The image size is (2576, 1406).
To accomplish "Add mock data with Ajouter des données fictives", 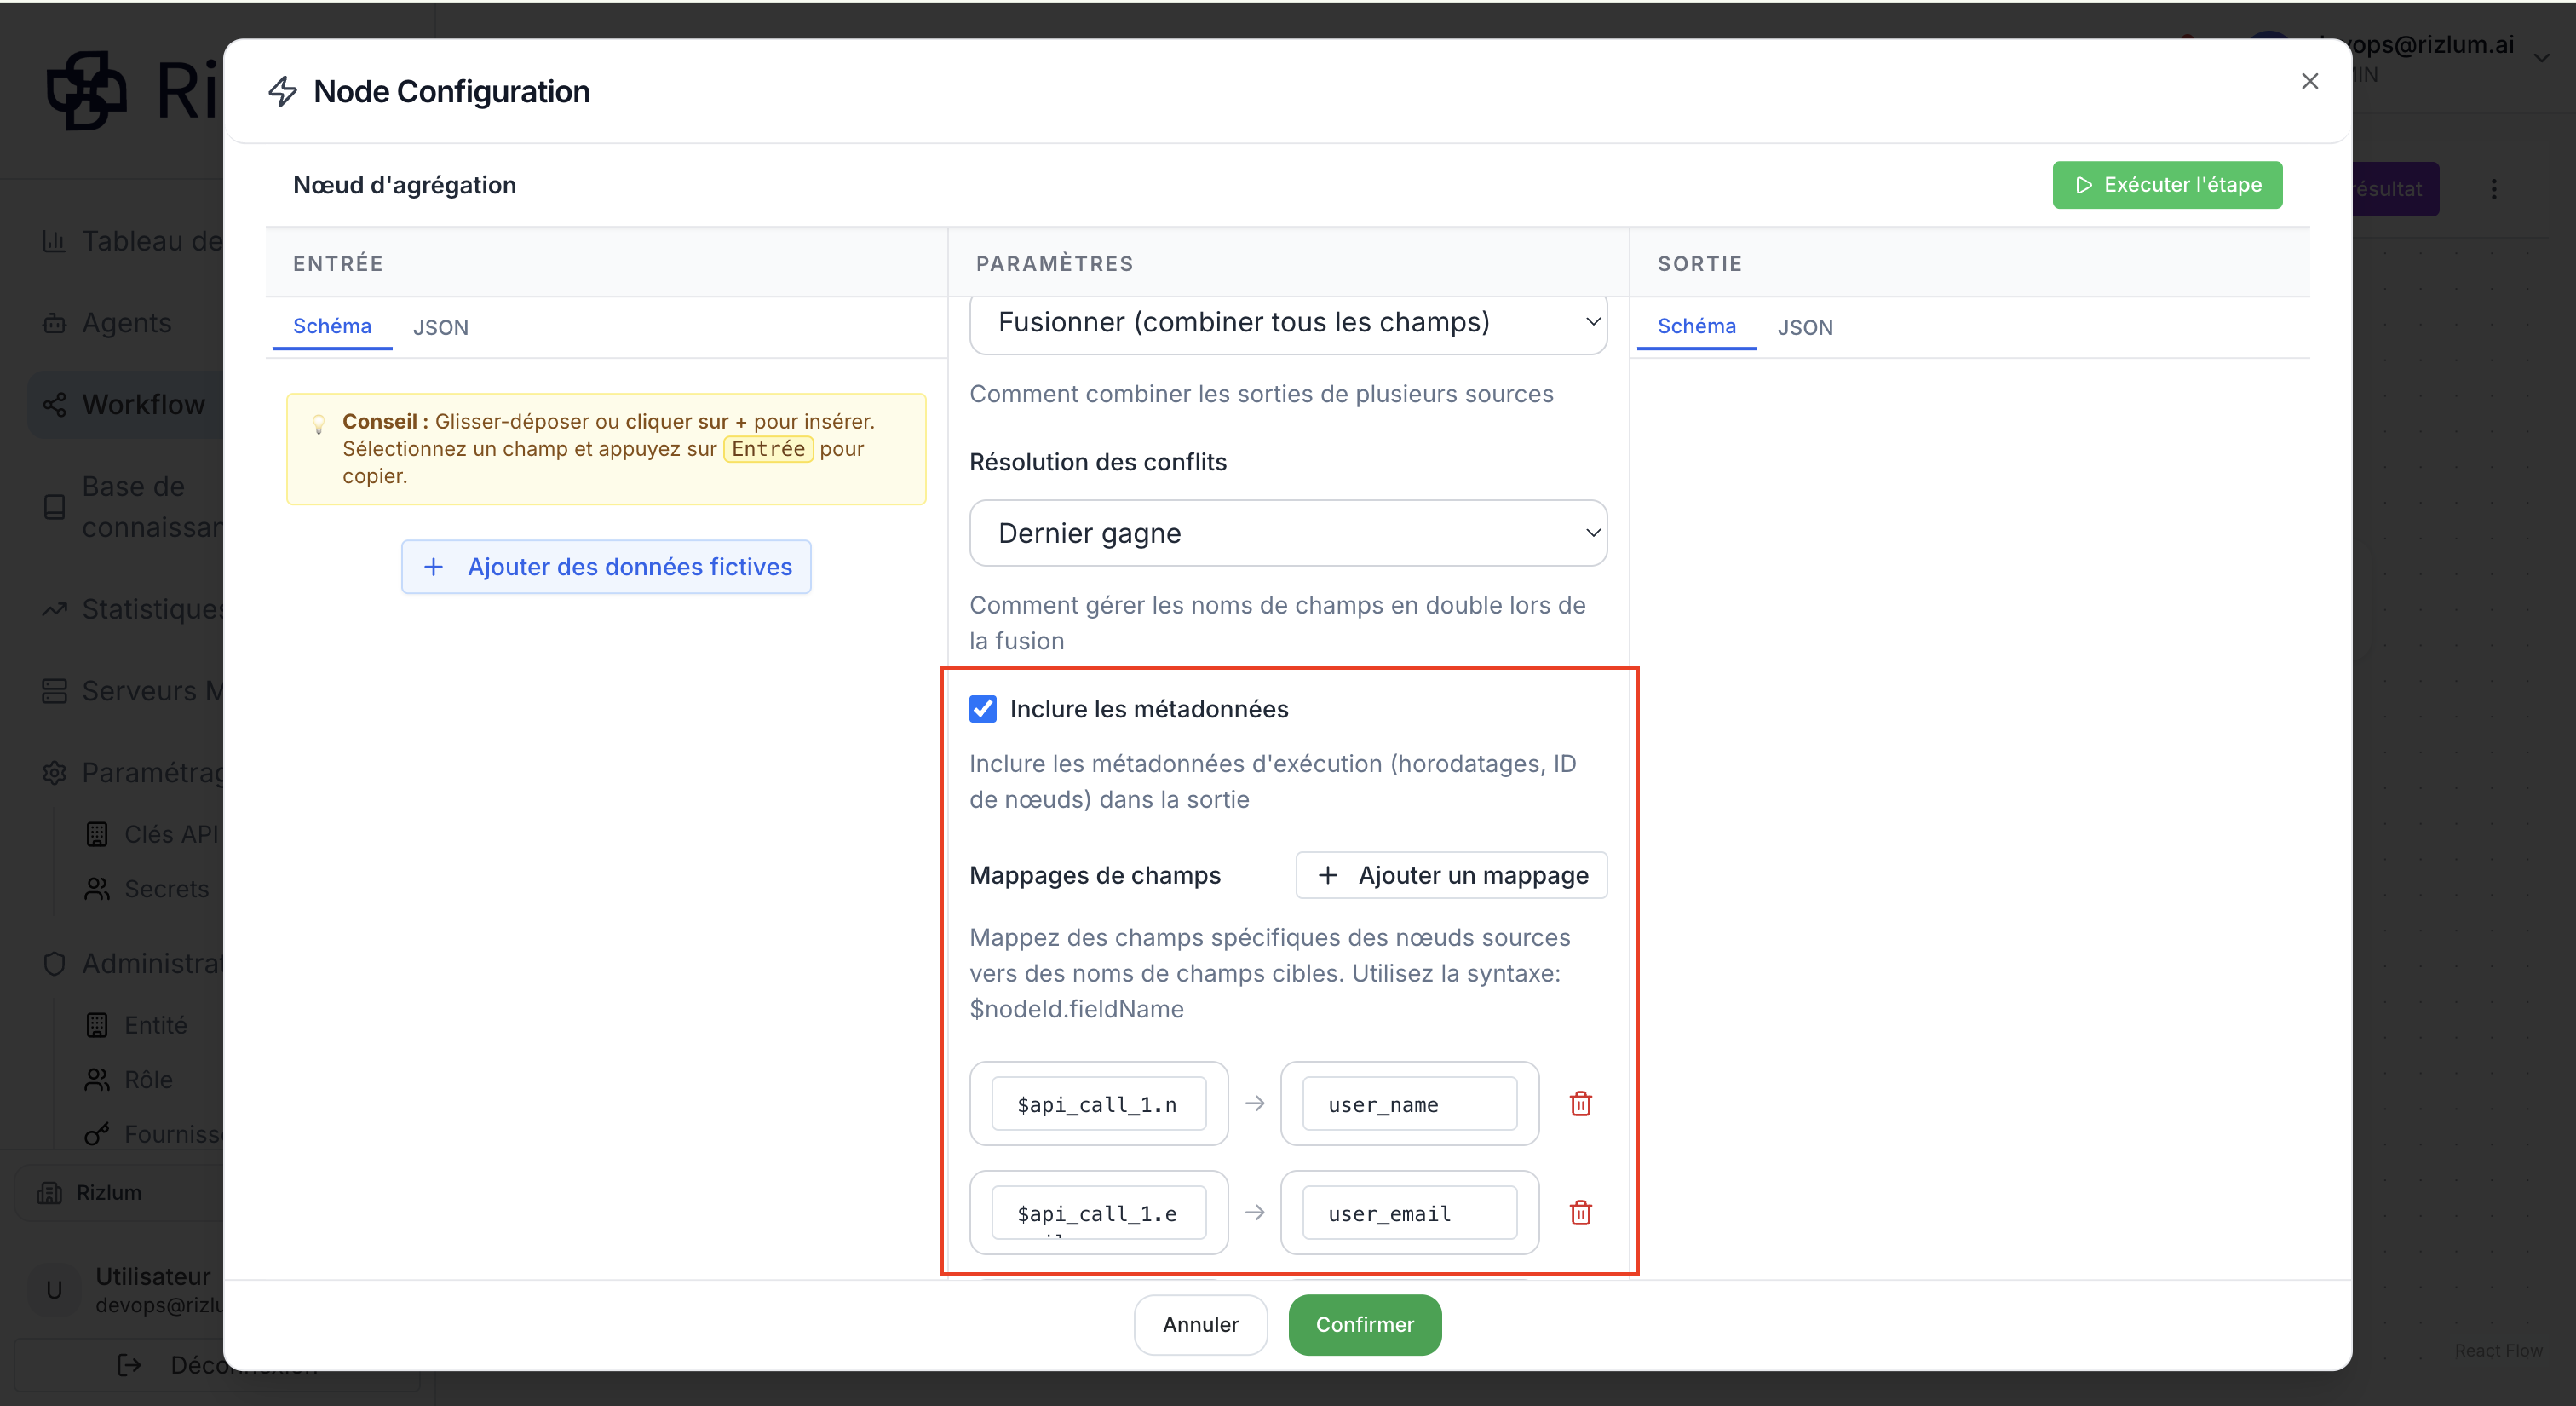I will click(606, 567).
